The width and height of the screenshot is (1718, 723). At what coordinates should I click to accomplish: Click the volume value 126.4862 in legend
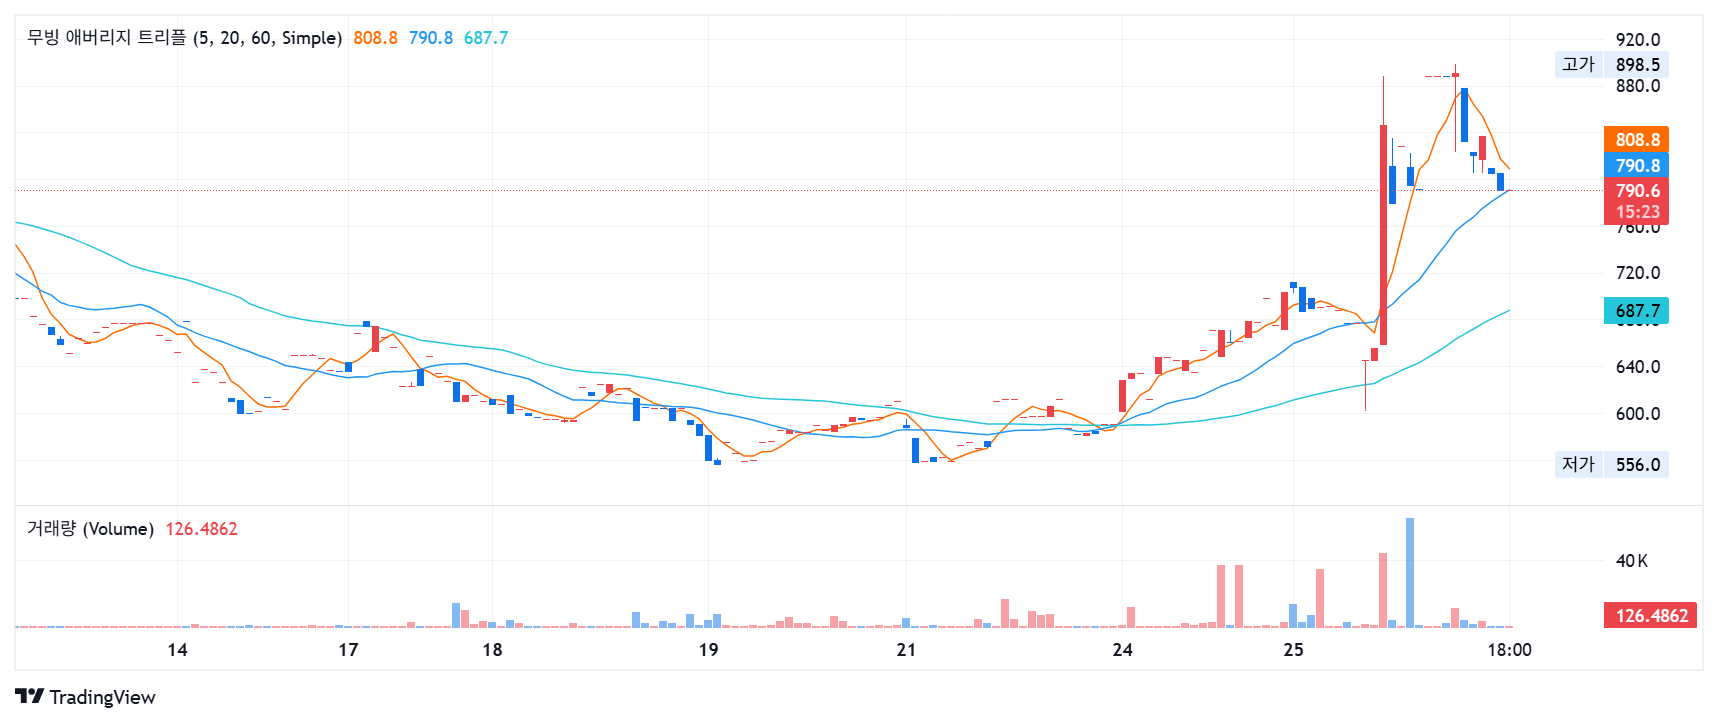pos(201,529)
